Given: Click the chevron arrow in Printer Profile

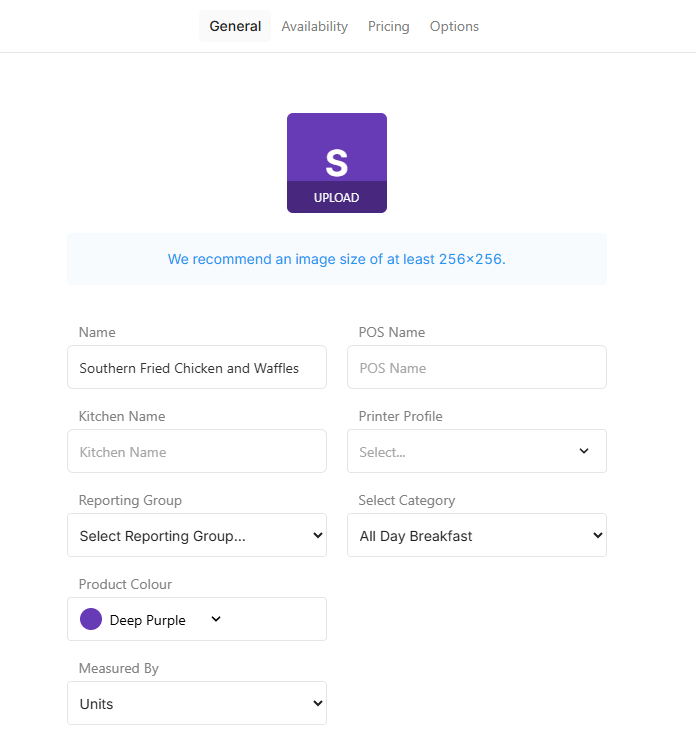Looking at the screenshot, I should click(x=584, y=451).
